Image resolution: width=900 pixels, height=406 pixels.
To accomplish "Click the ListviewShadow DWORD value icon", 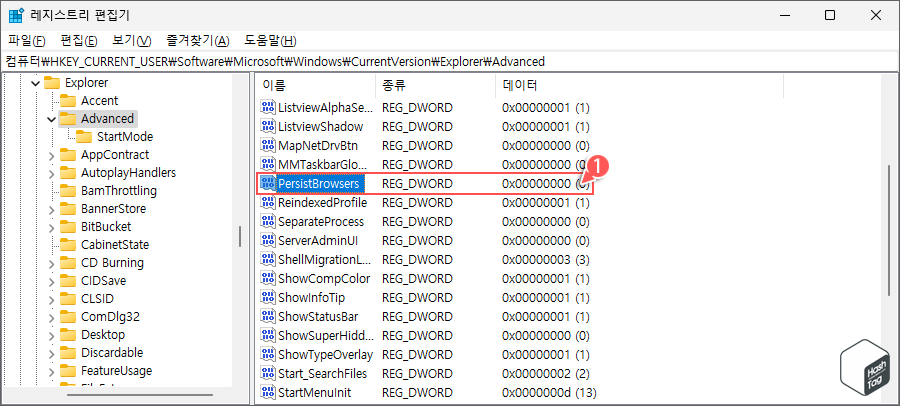I will (268, 126).
